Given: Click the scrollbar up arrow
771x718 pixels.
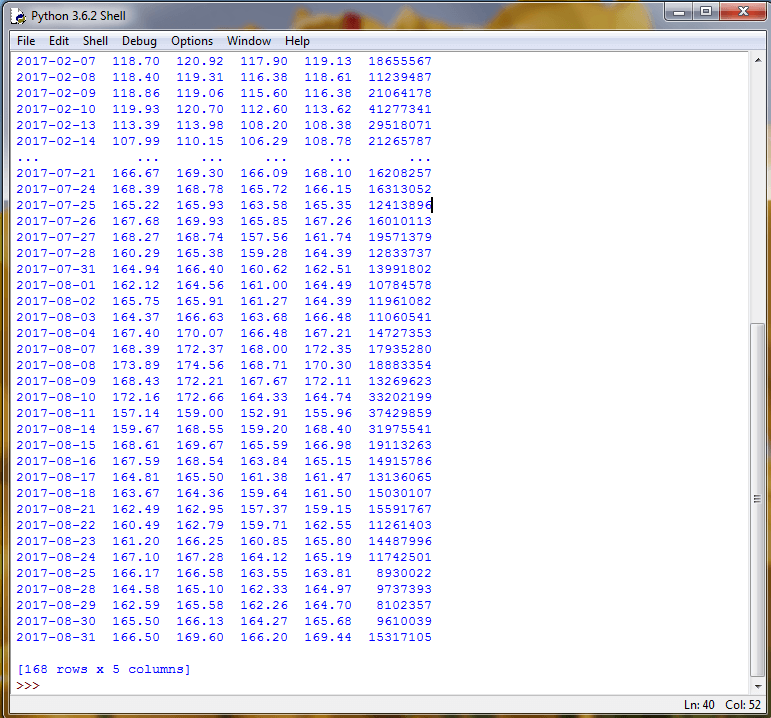Looking at the screenshot, I should pyautogui.click(x=757, y=60).
